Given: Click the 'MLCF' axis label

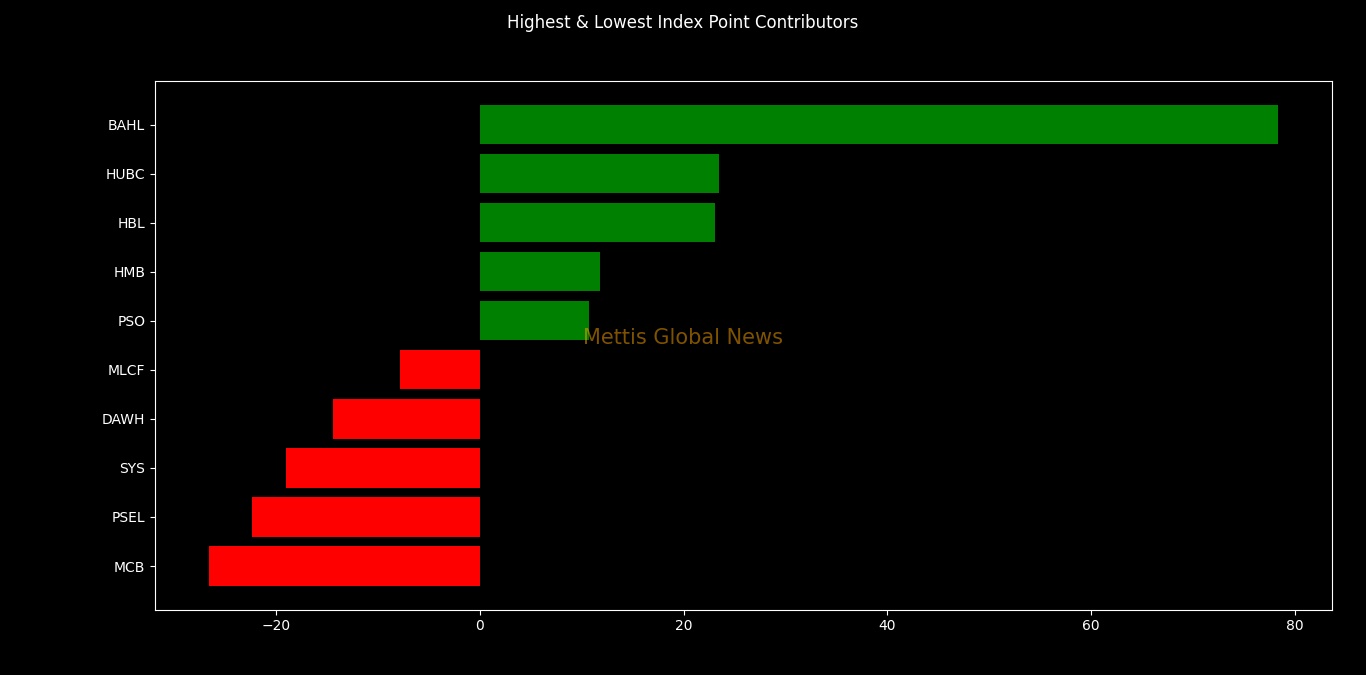Looking at the screenshot, I should coord(126,370).
